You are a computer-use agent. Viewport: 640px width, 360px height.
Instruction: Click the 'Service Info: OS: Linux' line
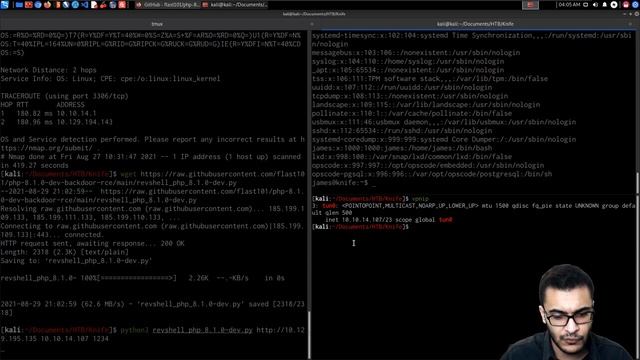110,78
